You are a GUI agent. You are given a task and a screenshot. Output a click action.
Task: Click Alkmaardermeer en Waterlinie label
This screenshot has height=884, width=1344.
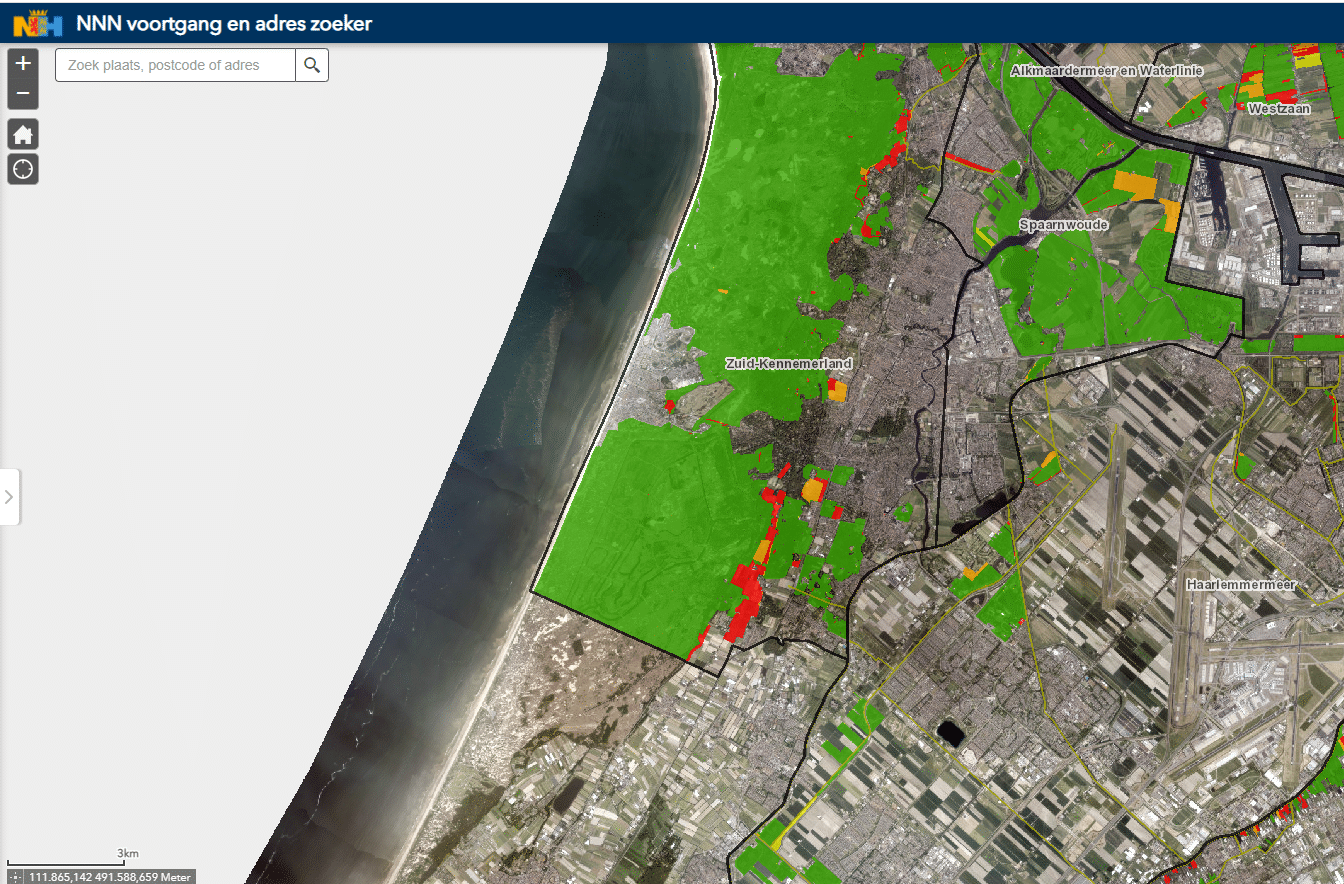coord(1106,70)
